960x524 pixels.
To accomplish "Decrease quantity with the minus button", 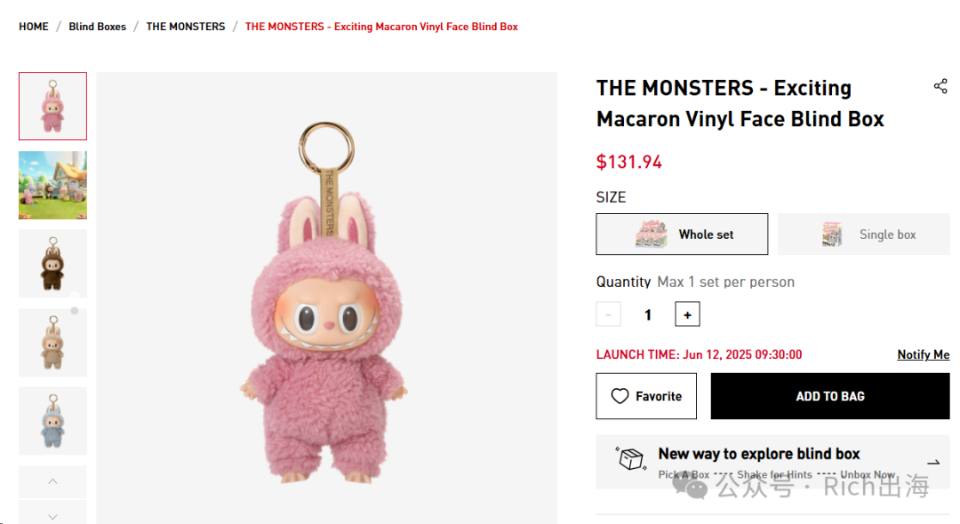I will pyautogui.click(x=608, y=314).
